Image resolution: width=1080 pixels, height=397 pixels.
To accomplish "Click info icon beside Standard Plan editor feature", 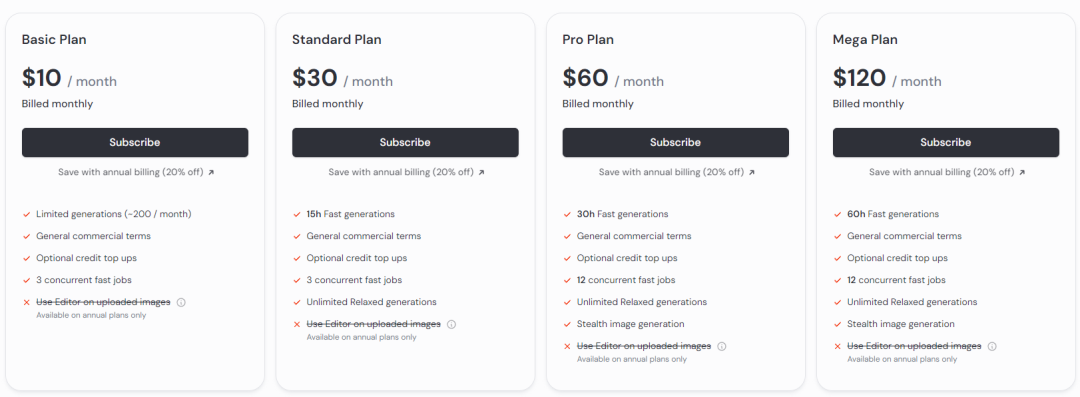I will tap(452, 324).
